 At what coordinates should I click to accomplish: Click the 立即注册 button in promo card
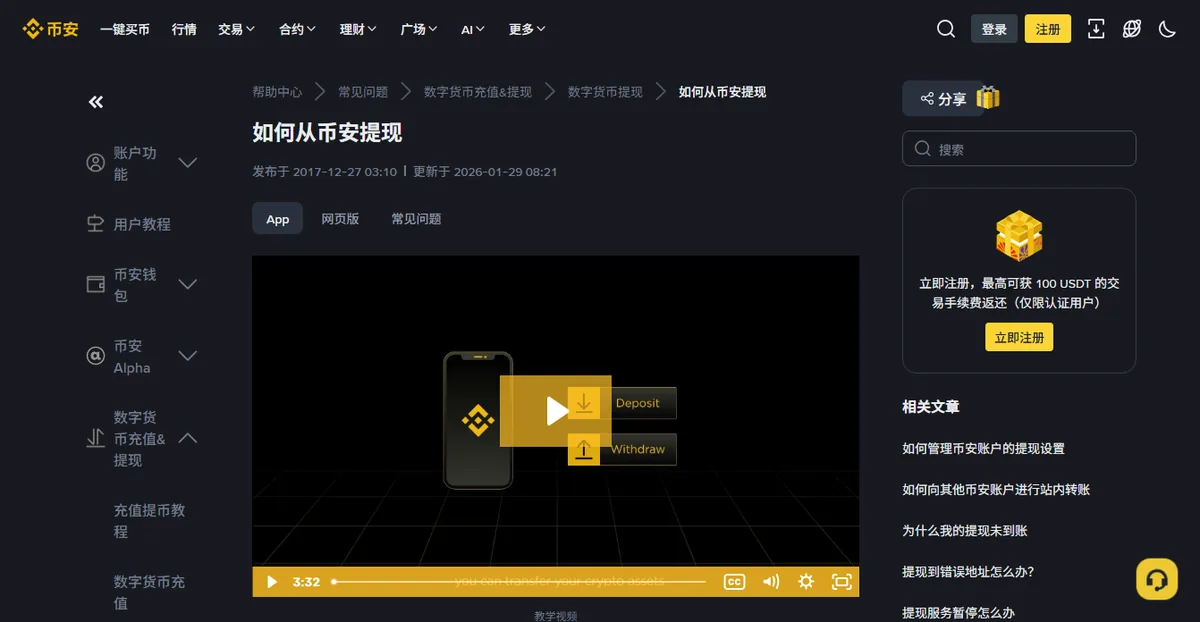[1019, 337]
